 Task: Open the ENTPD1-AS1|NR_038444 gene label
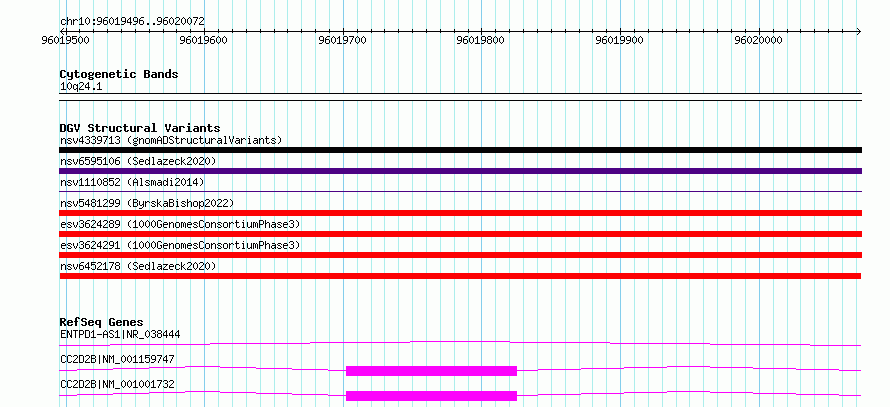pos(120,334)
